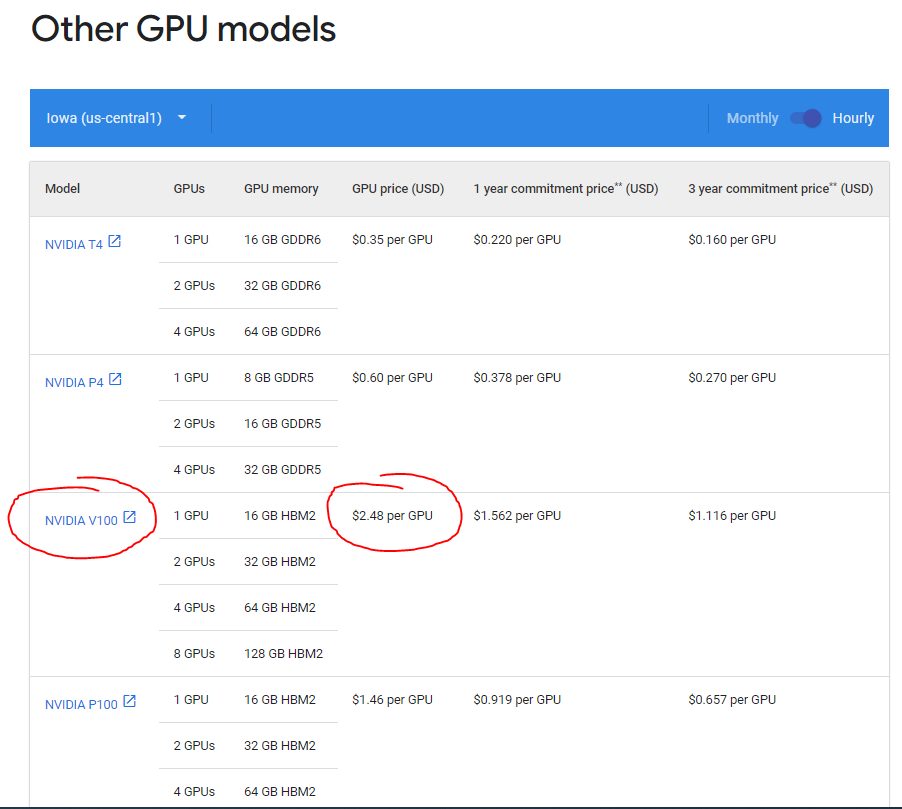Screen dimensions: 902x809
Task: Click the 16 GB GDDR5 memory cell
Action: [x=282, y=424]
